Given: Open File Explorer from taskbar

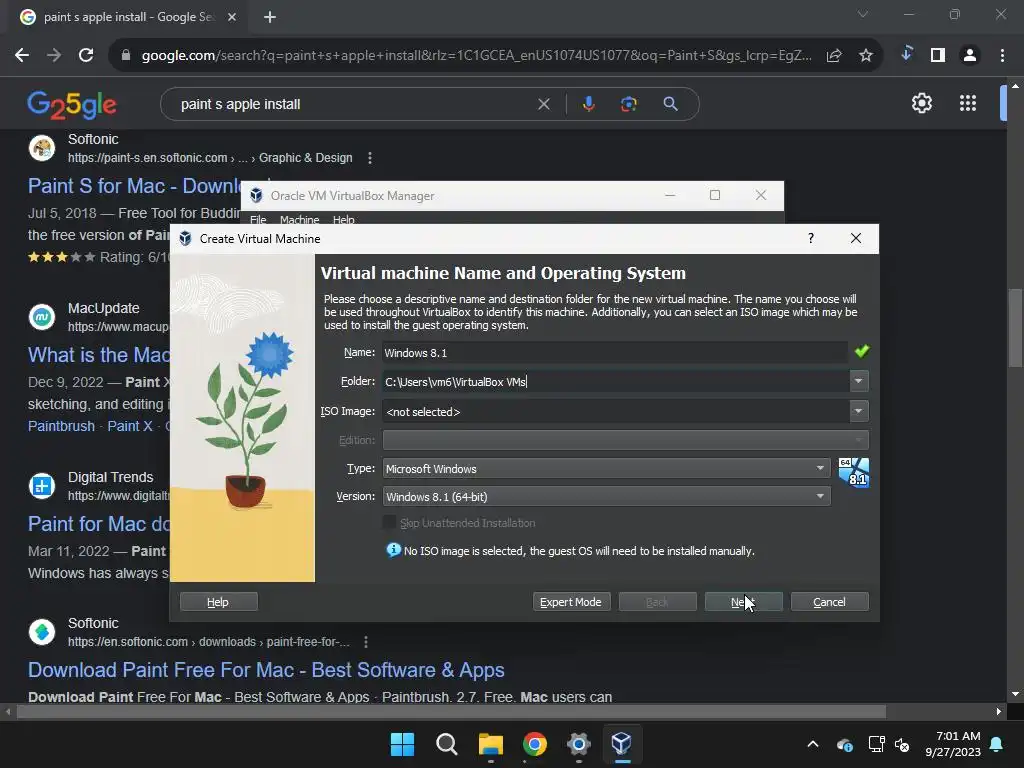Looking at the screenshot, I should point(490,744).
